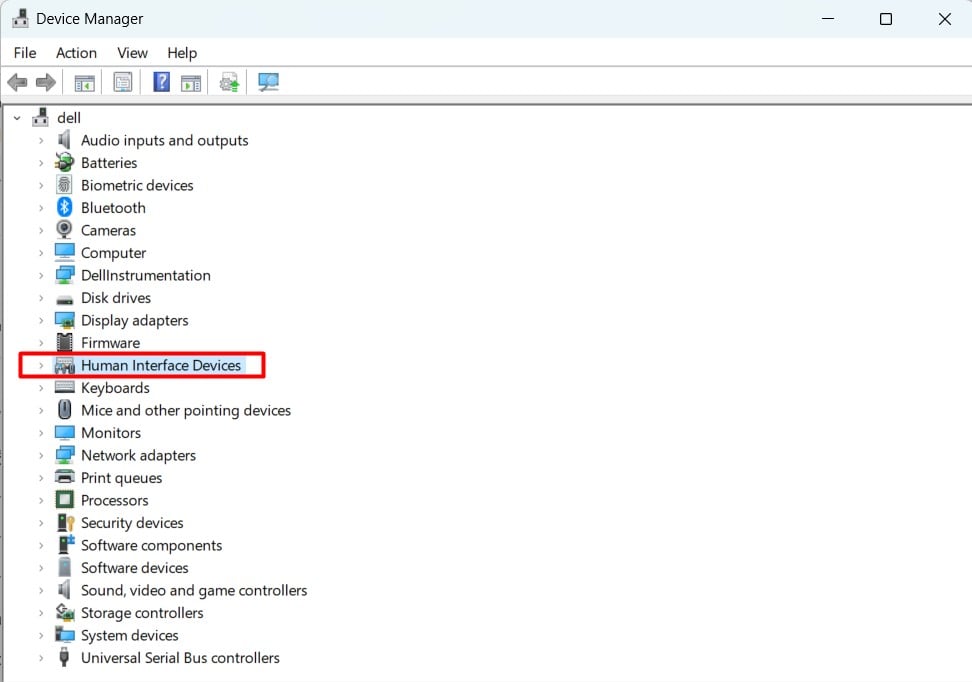Expand the Display adapters chevron
The width and height of the screenshot is (972, 682).
[x=41, y=321]
